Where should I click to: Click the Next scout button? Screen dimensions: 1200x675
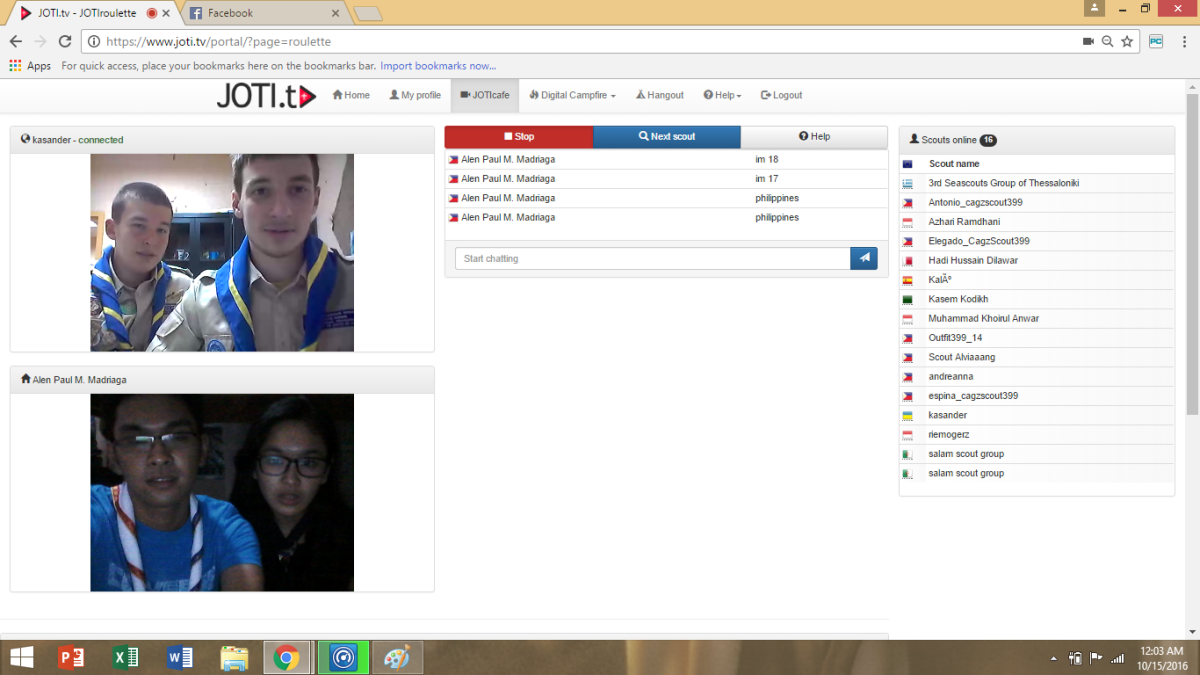point(667,137)
